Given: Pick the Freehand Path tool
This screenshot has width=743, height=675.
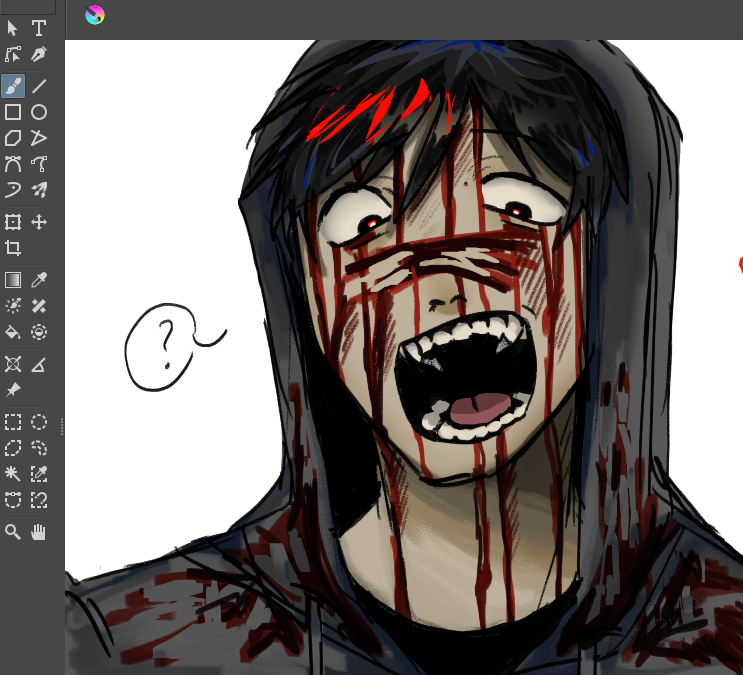Looking at the screenshot, I should click(x=39, y=164).
